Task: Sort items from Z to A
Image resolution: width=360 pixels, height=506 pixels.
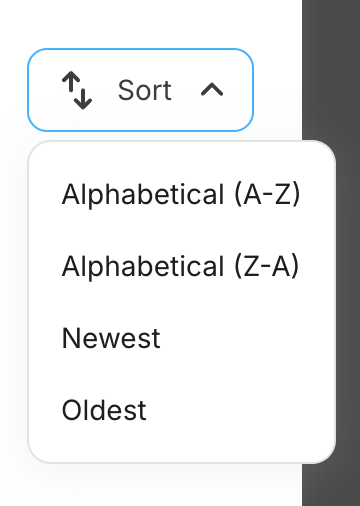Action: [181, 266]
